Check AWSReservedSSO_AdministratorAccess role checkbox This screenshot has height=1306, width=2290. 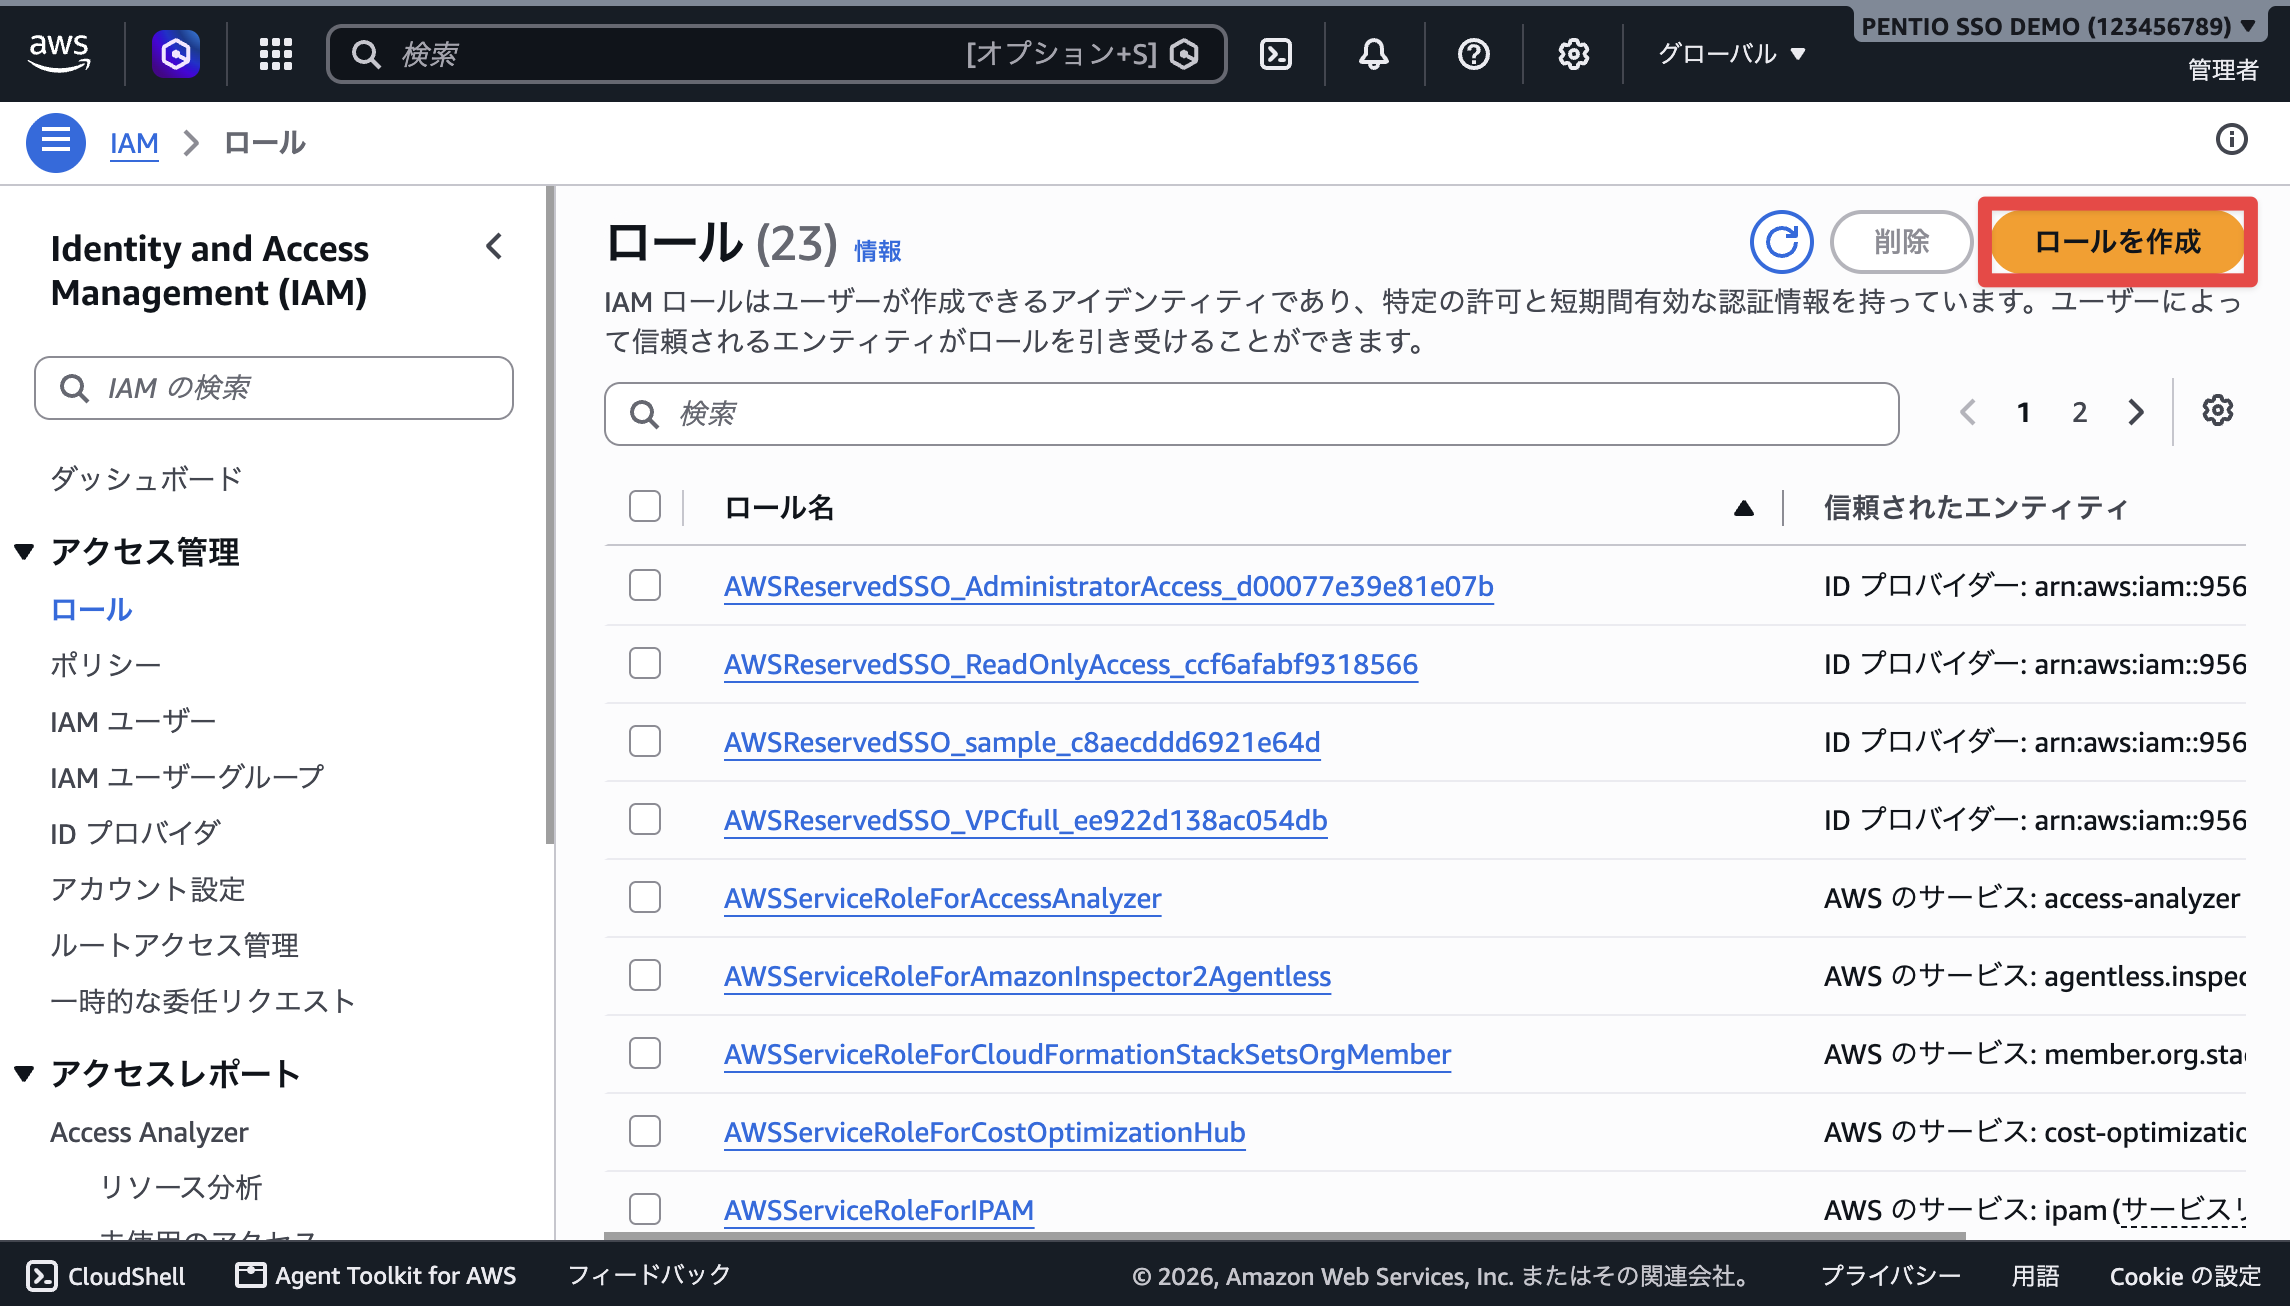(645, 585)
